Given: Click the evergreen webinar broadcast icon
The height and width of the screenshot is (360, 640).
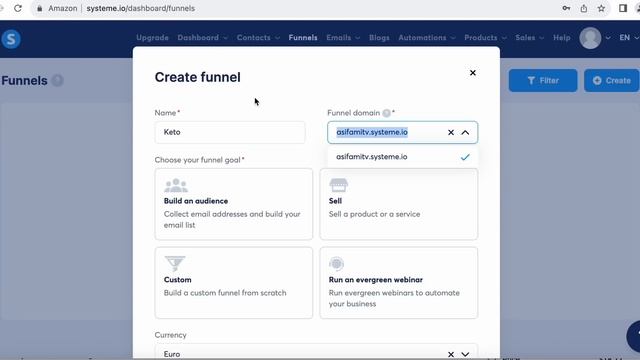Looking at the screenshot, I should click(336, 264).
